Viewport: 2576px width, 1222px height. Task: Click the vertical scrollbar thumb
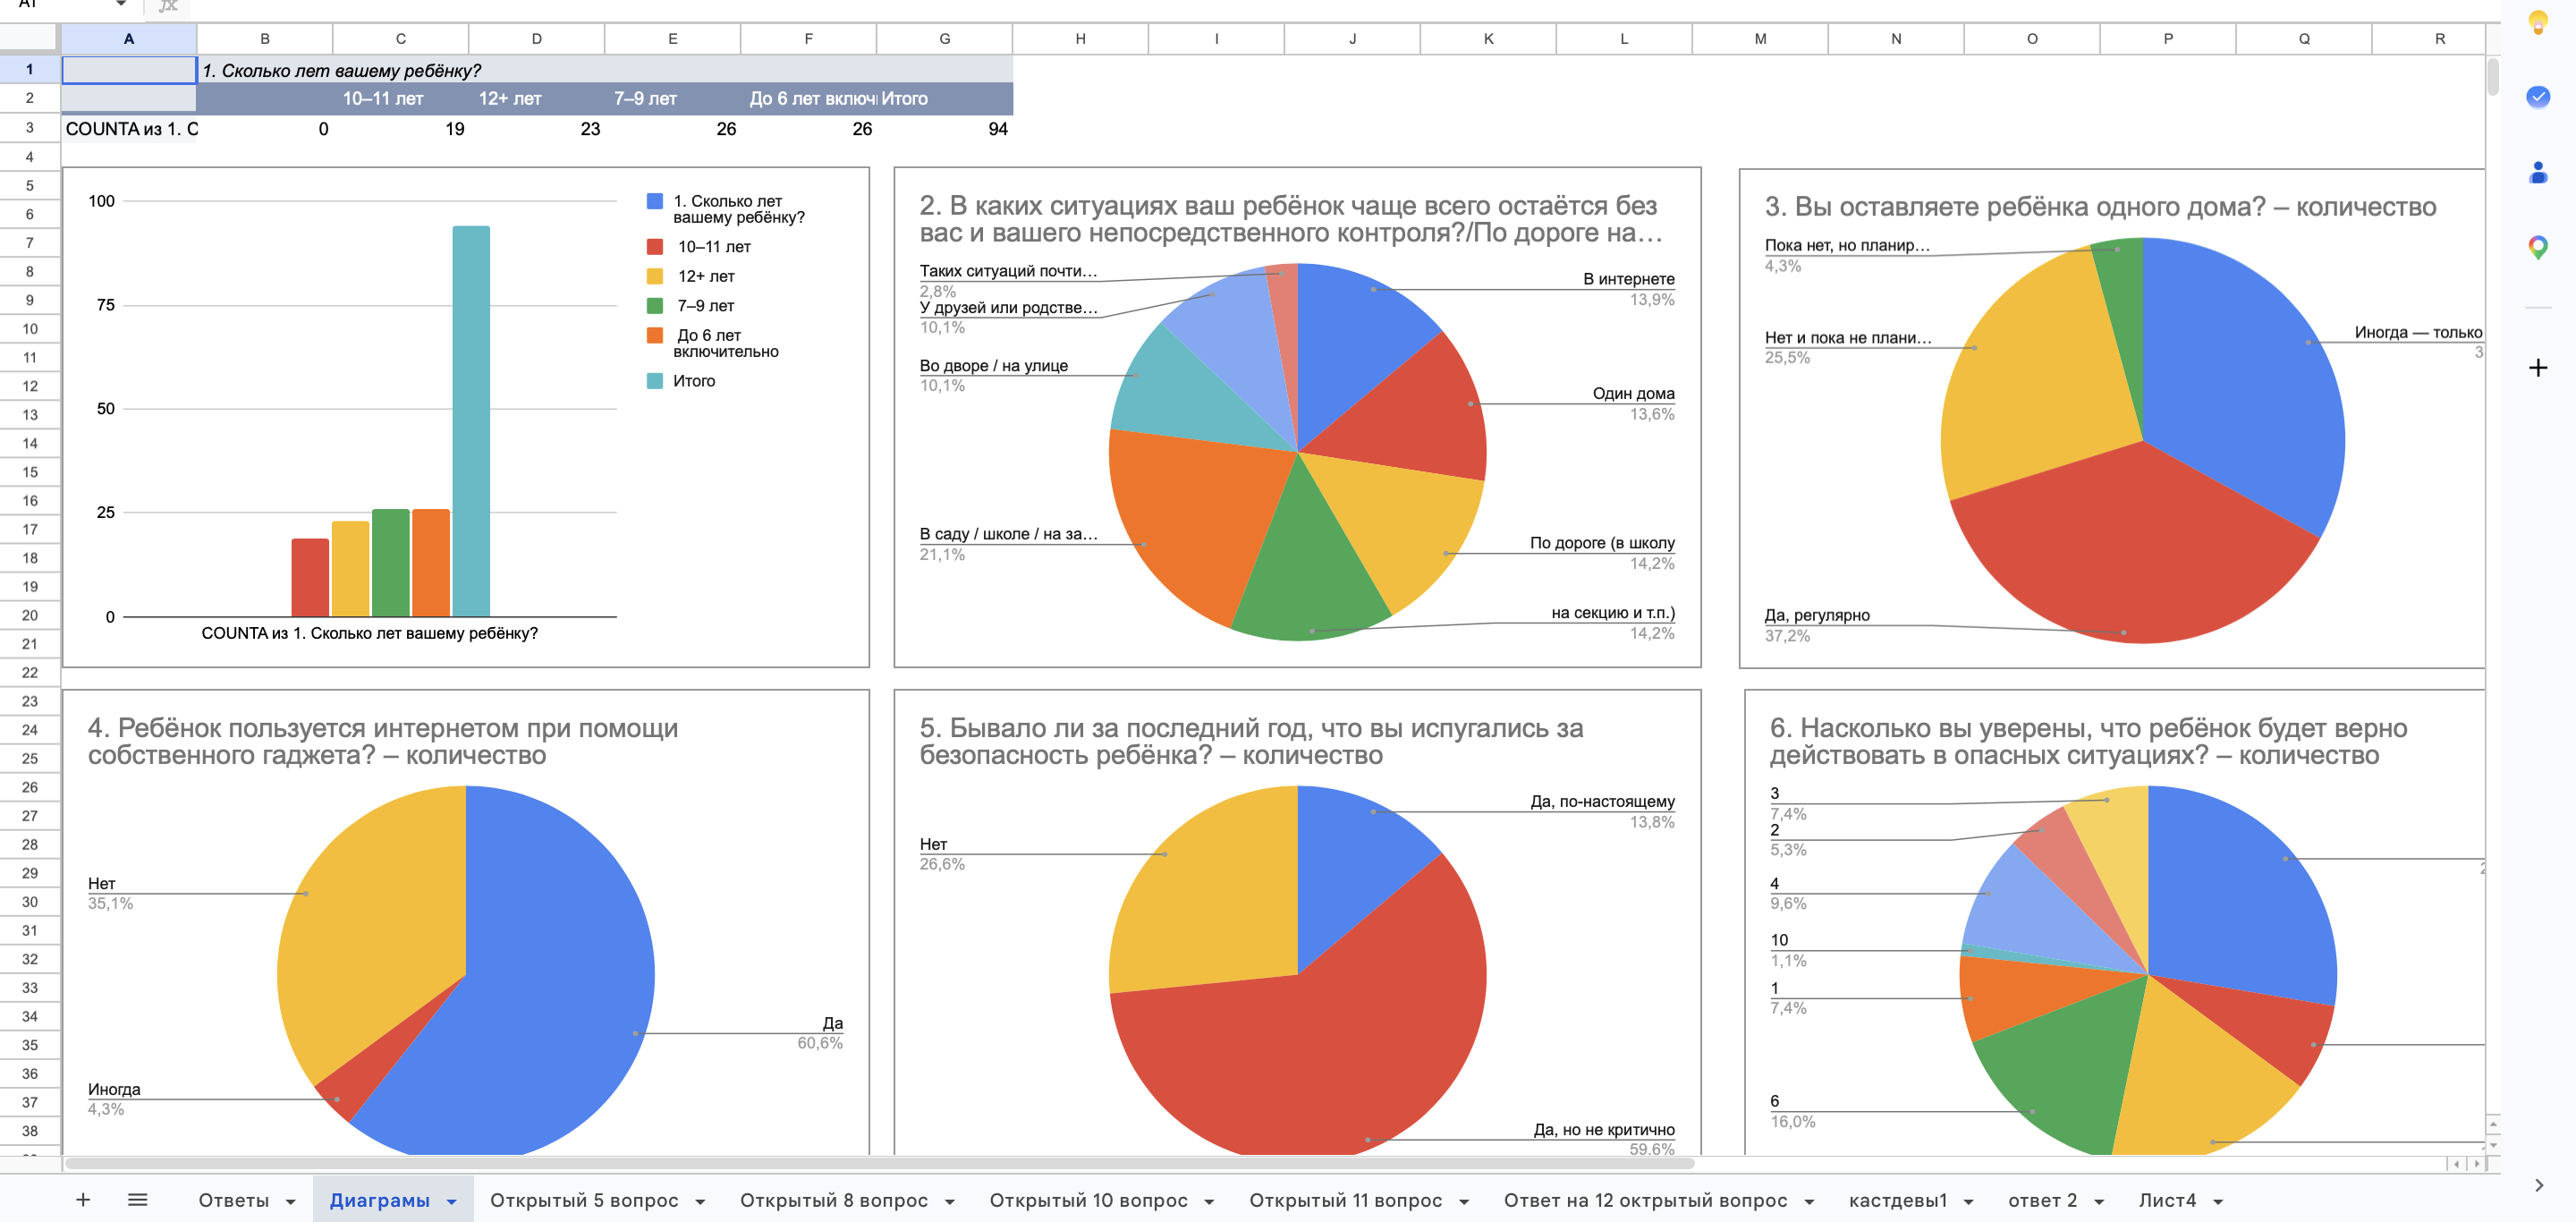click(2493, 77)
